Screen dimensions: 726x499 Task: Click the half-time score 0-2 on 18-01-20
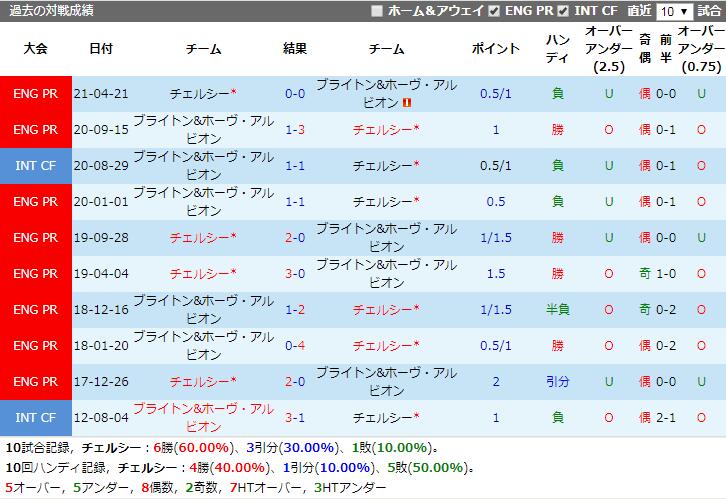pos(666,346)
